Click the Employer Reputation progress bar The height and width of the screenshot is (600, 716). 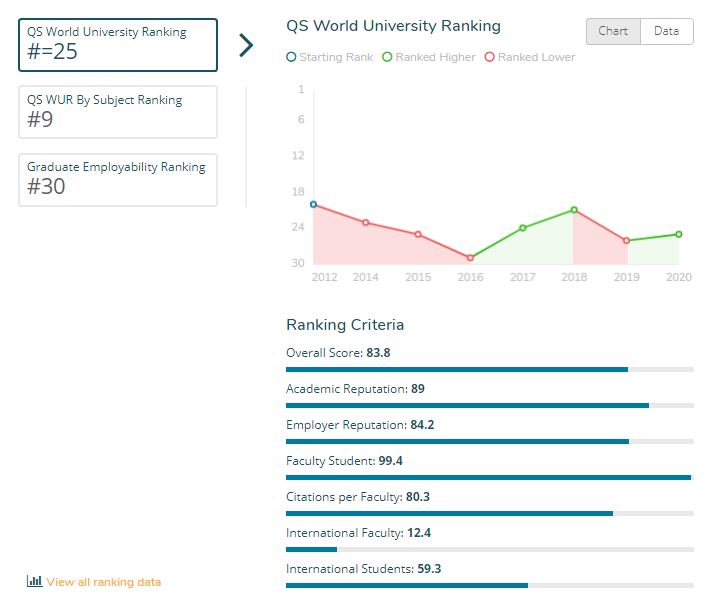490,442
